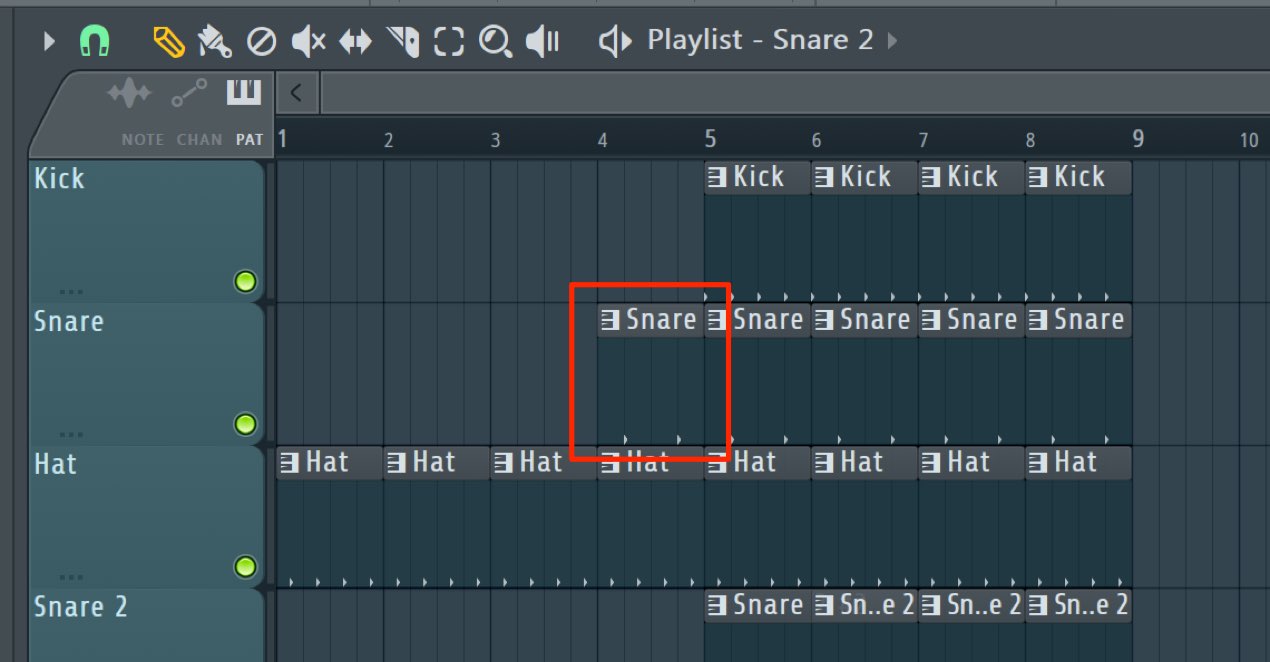Open menu icon of Hat clip at bar 7
The image size is (1270, 662).
pyautogui.click(x=930, y=464)
